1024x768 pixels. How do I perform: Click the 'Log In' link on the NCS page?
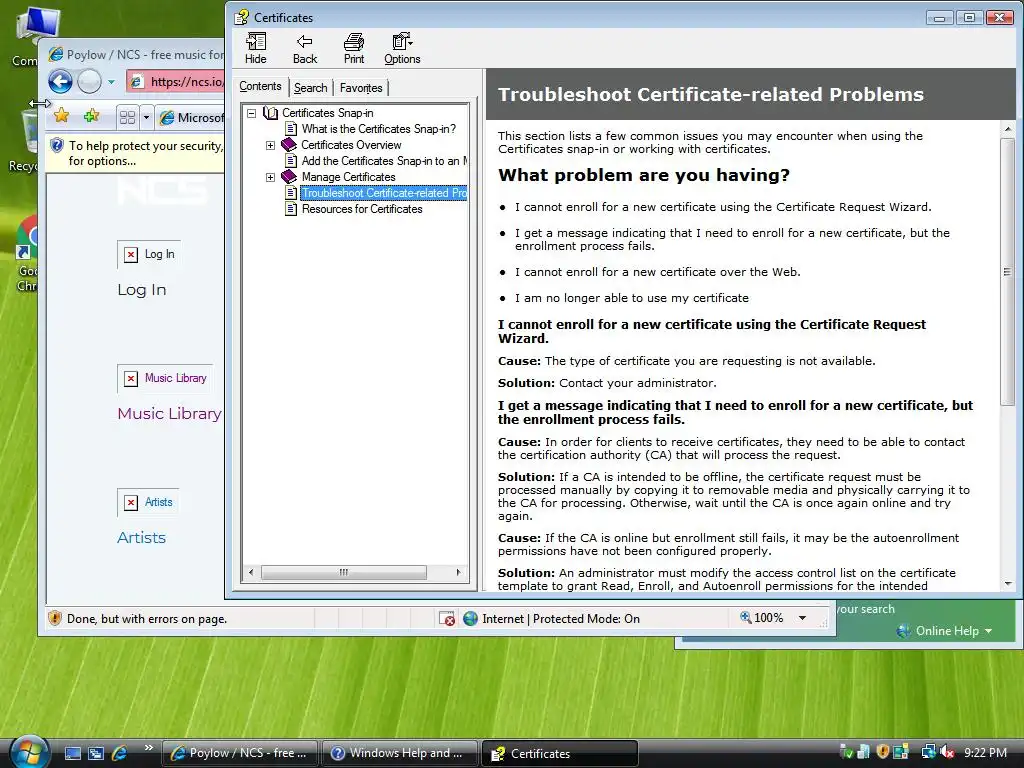point(142,290)
